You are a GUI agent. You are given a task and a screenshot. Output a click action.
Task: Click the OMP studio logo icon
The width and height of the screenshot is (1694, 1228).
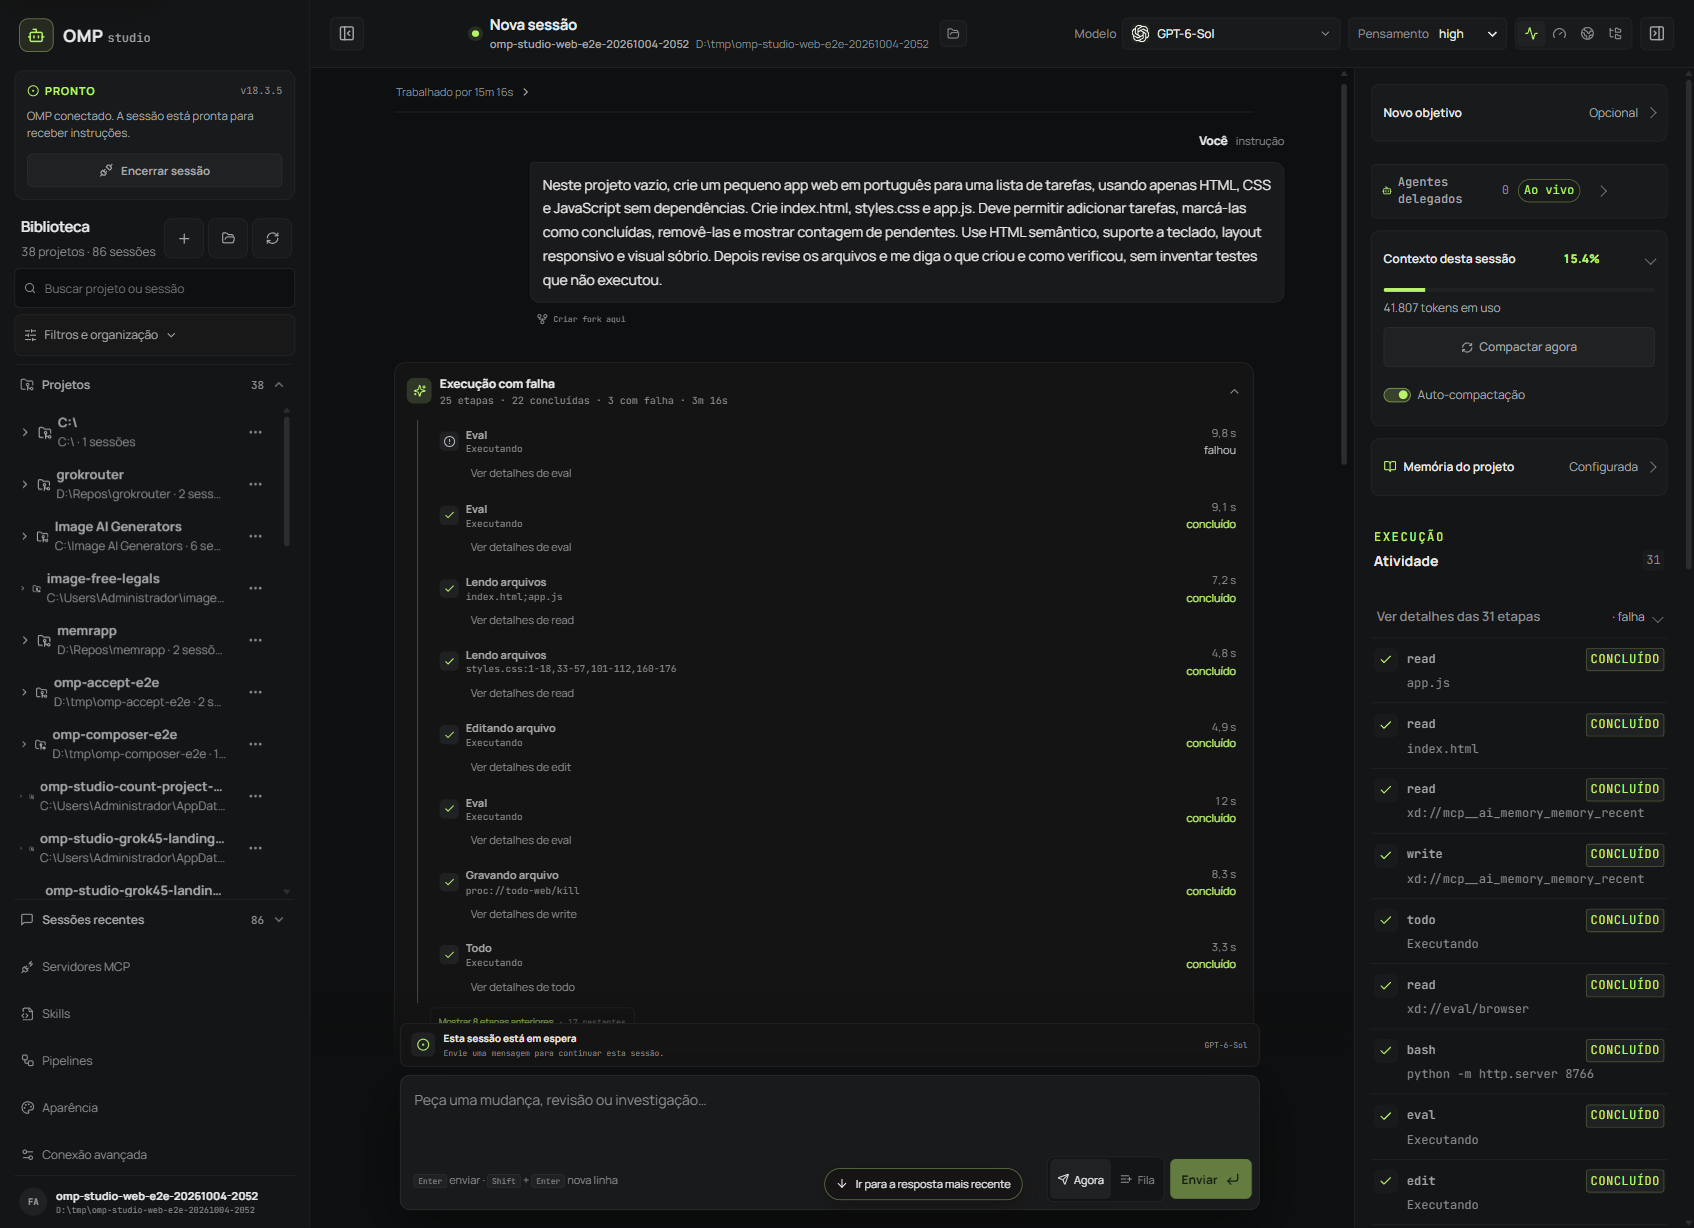pos(36,35)
